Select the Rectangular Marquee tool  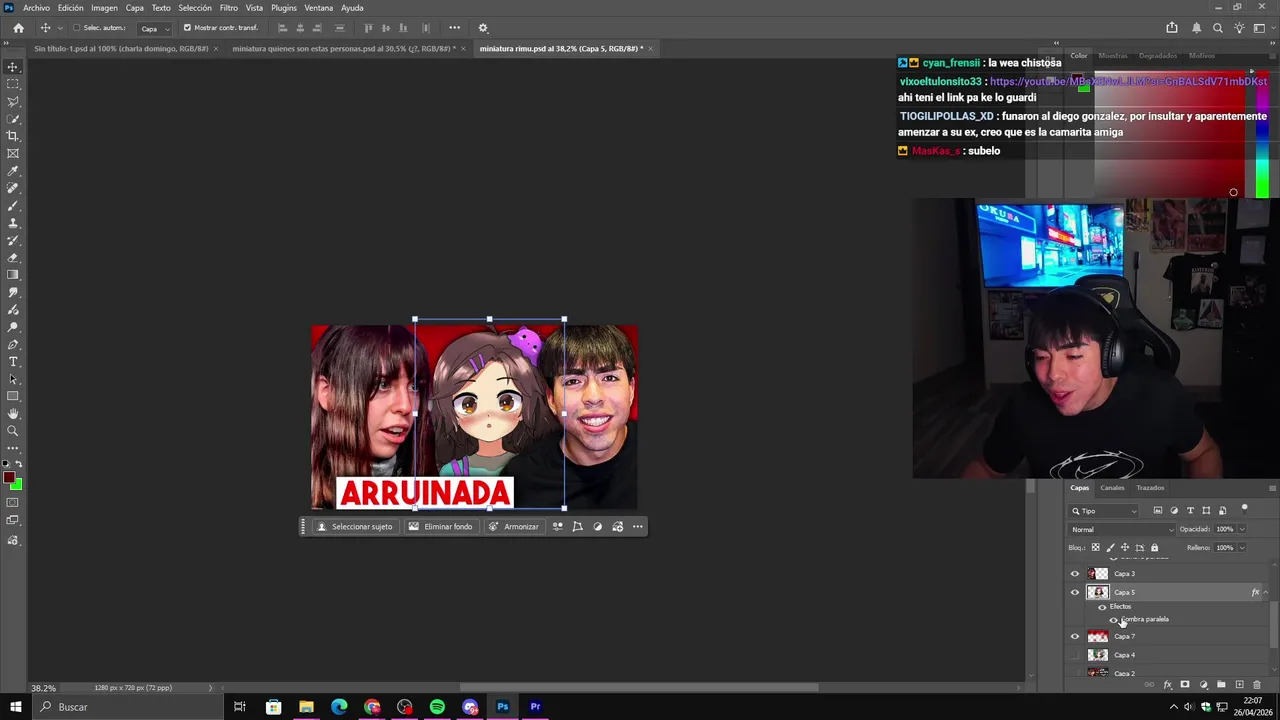13,84
